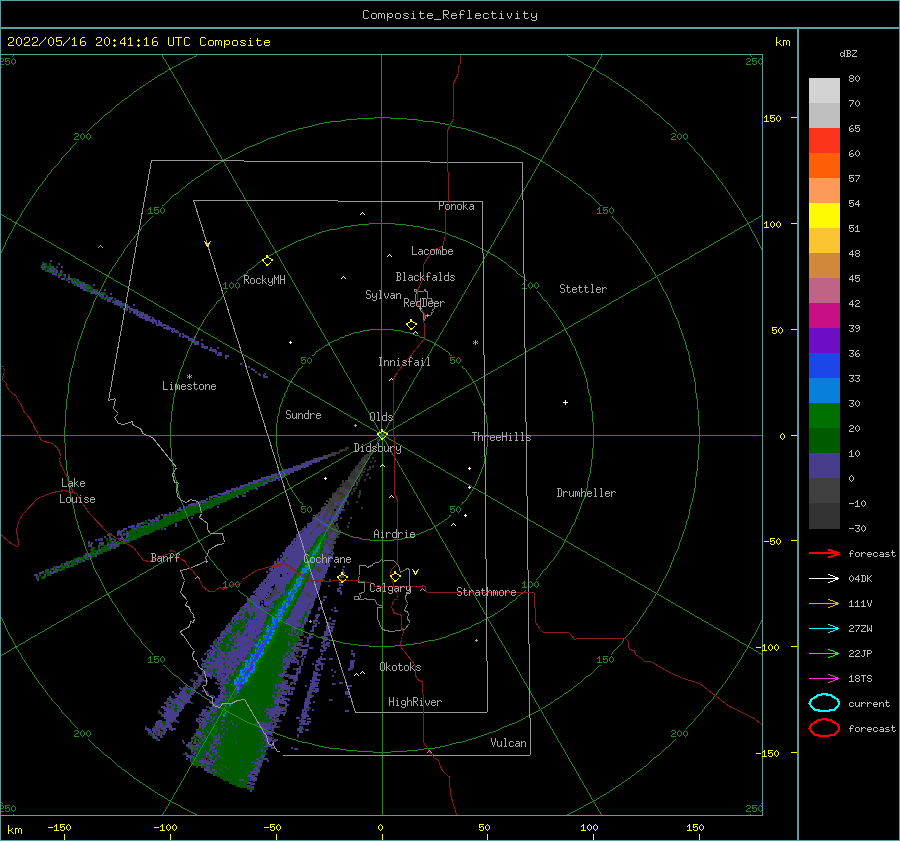This screenshot has width=900, height=841.
Task: Click the Lake Louise label
Action: click(77, 491)
